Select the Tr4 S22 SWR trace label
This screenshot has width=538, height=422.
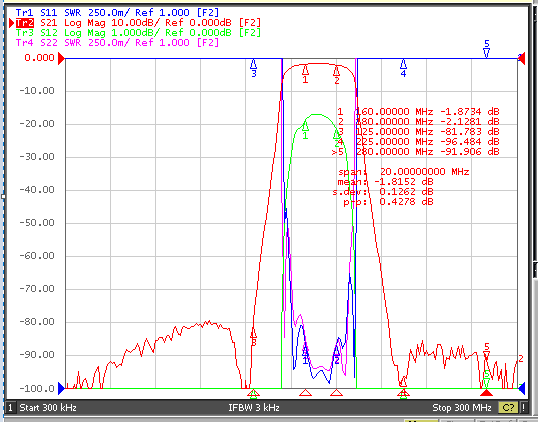point(117,43)
